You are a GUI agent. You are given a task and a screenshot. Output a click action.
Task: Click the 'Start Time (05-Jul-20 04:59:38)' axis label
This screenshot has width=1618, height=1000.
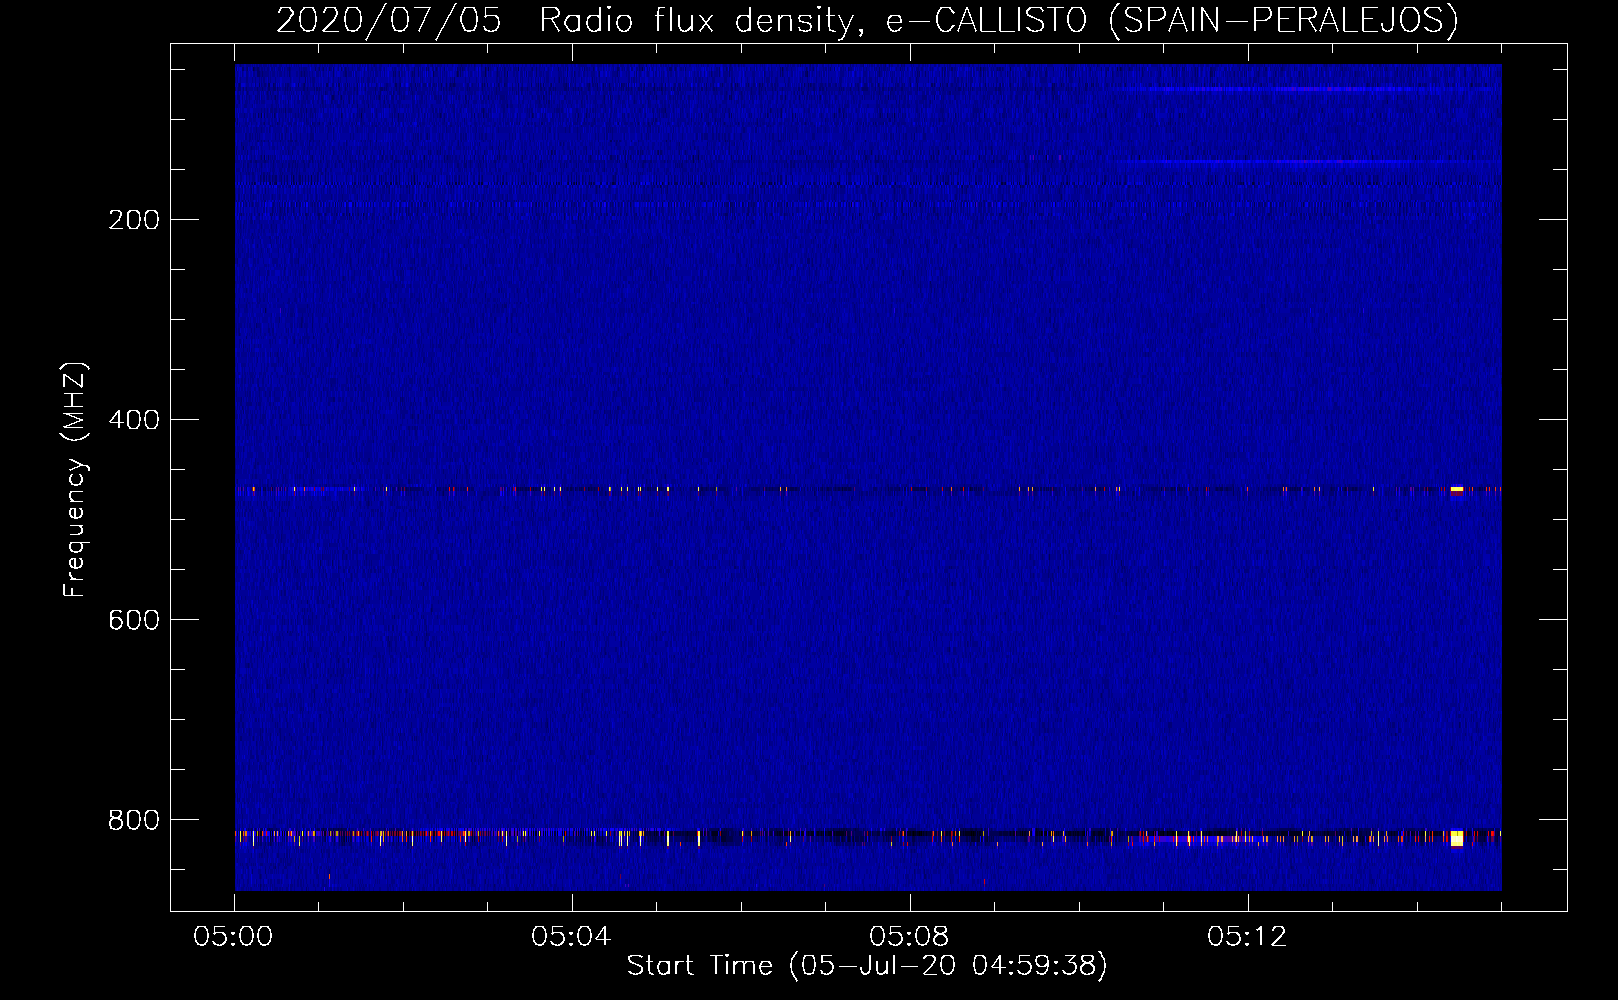tap(867, 966)
